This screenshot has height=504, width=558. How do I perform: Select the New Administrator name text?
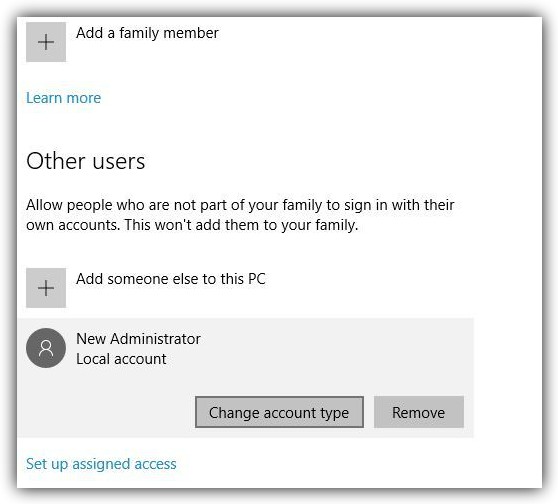click(138, 339)
